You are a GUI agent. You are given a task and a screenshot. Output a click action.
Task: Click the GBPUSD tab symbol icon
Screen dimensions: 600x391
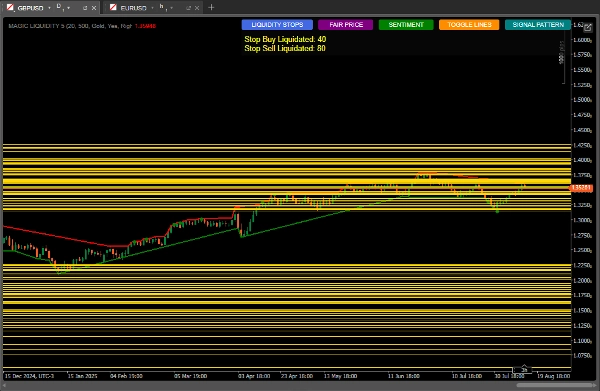[10, 7]
